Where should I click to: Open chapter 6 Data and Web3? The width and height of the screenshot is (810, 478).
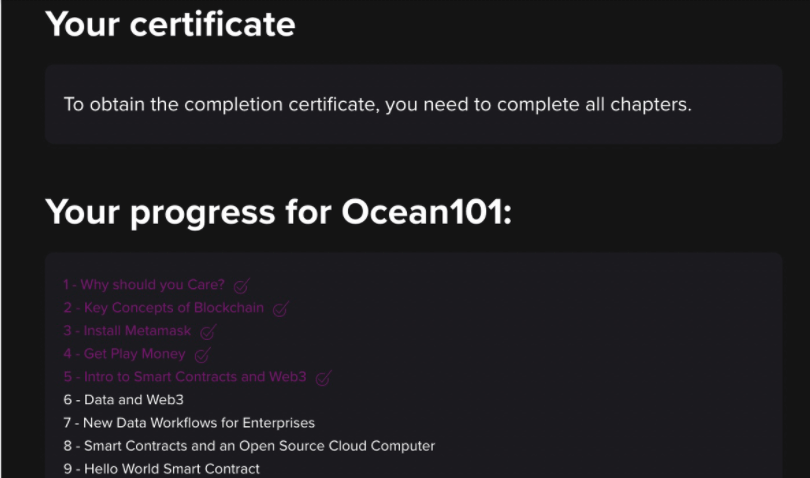click(123, 400)
